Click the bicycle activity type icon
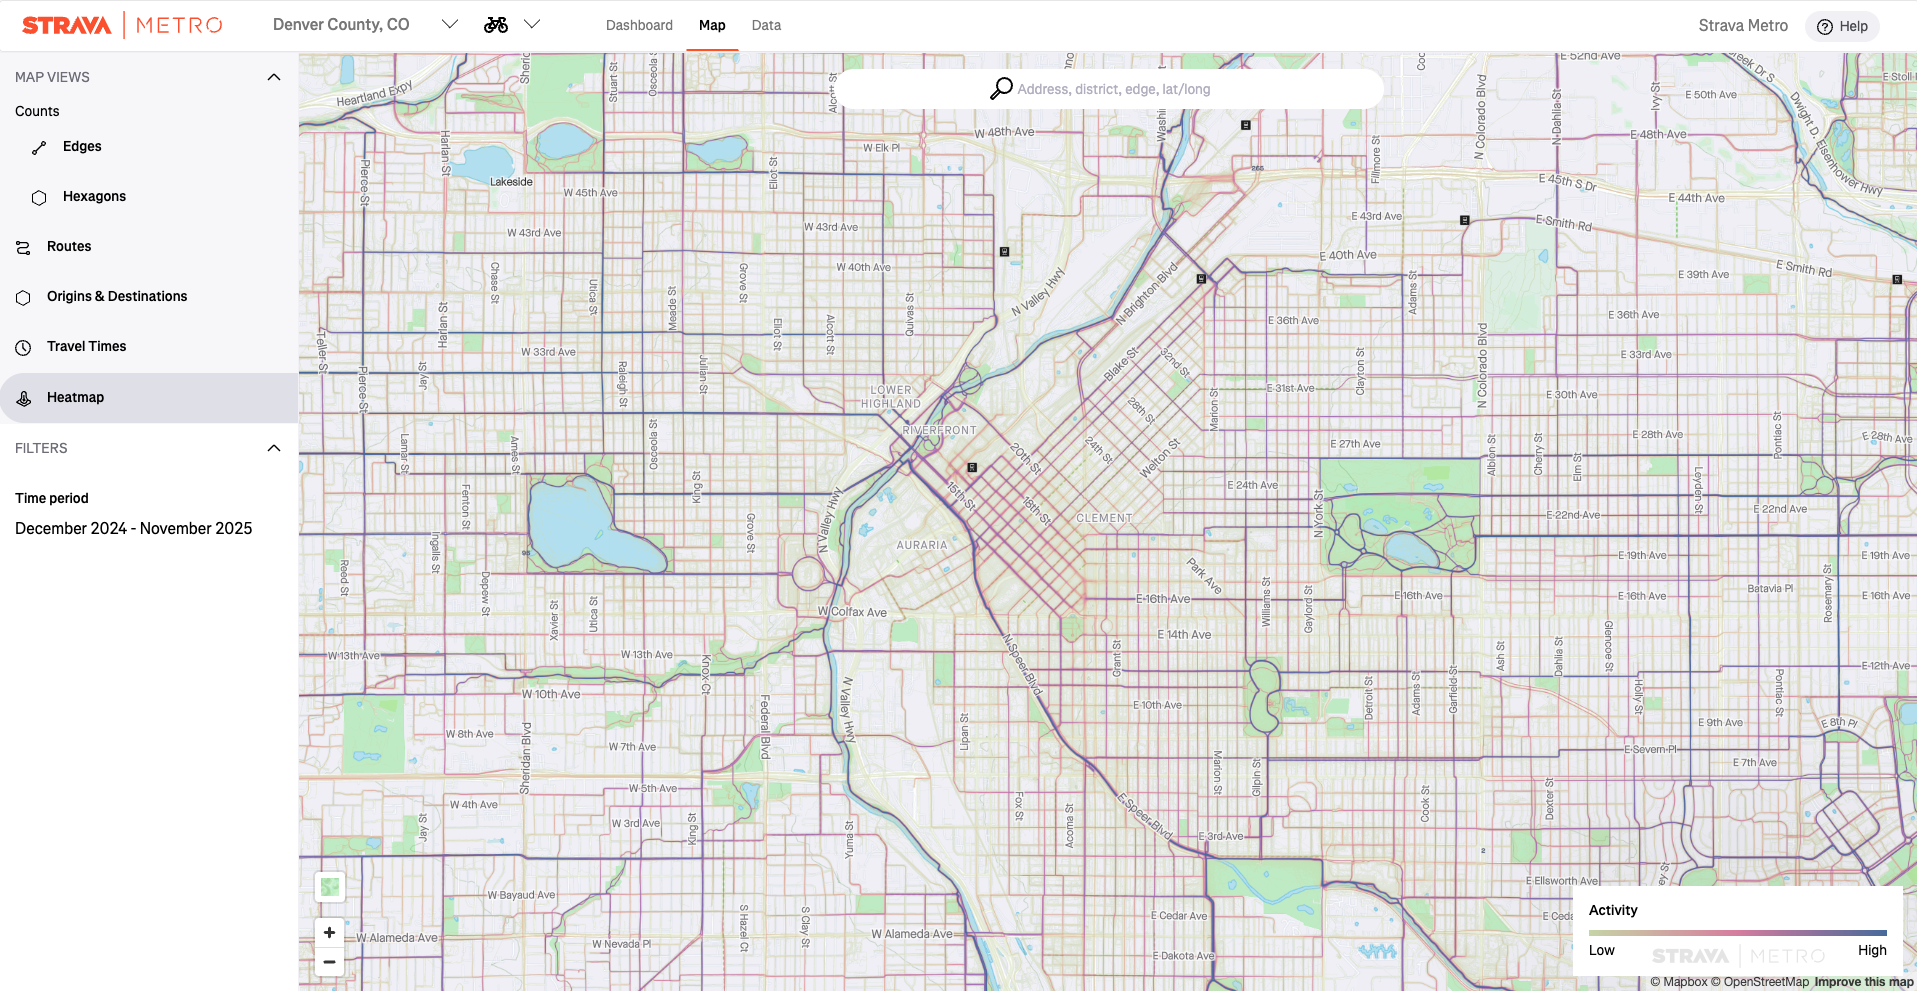1917x991 pixels. pyautogui.click(x=496, y=25)
